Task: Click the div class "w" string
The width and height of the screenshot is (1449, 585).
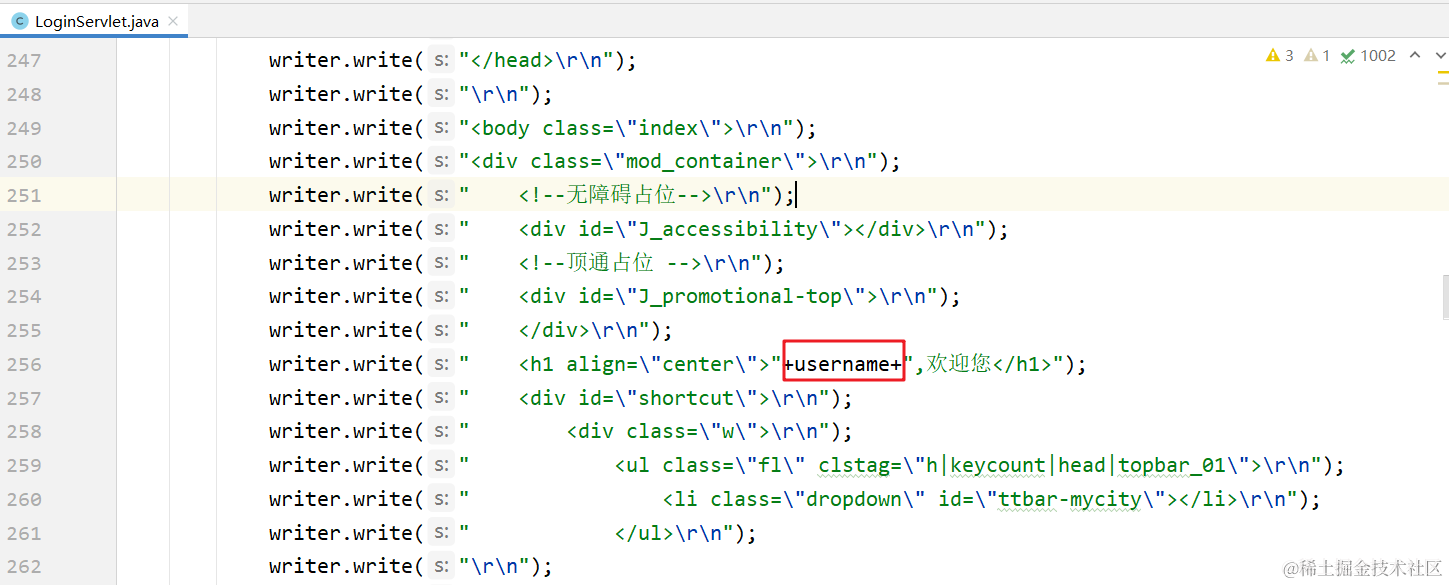Action: tap(645, 432)
